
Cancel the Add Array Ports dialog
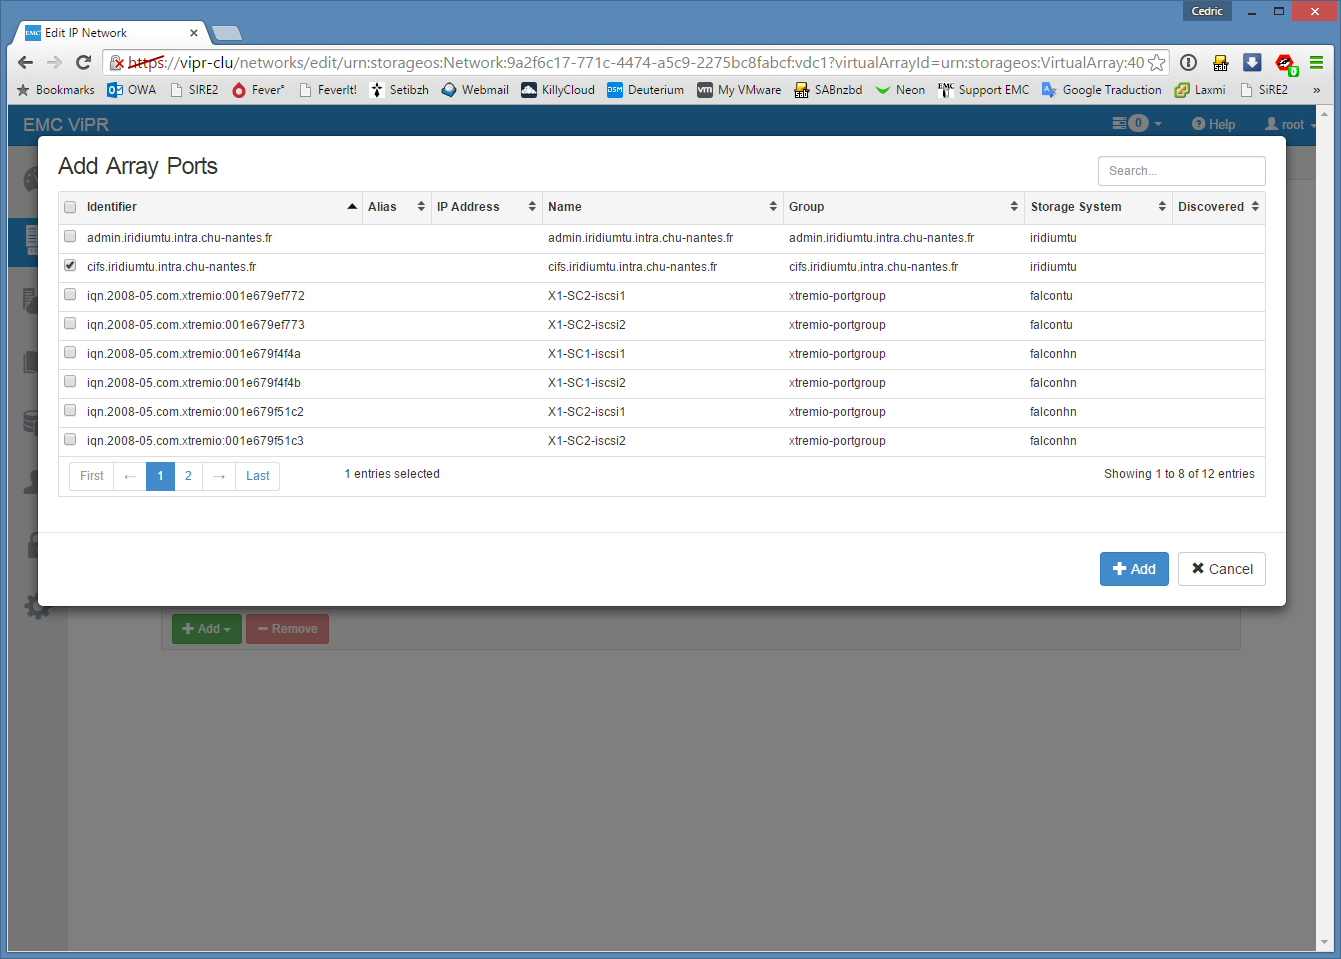click(x=1221, y=569)
